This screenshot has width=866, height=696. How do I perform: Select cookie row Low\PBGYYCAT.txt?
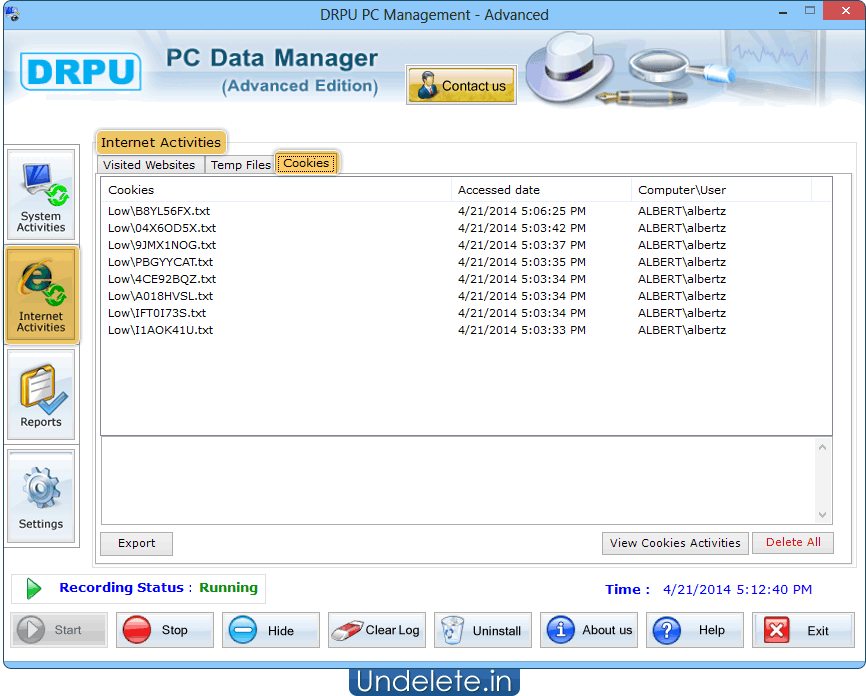pyautogui.click(x=466, y=262)
